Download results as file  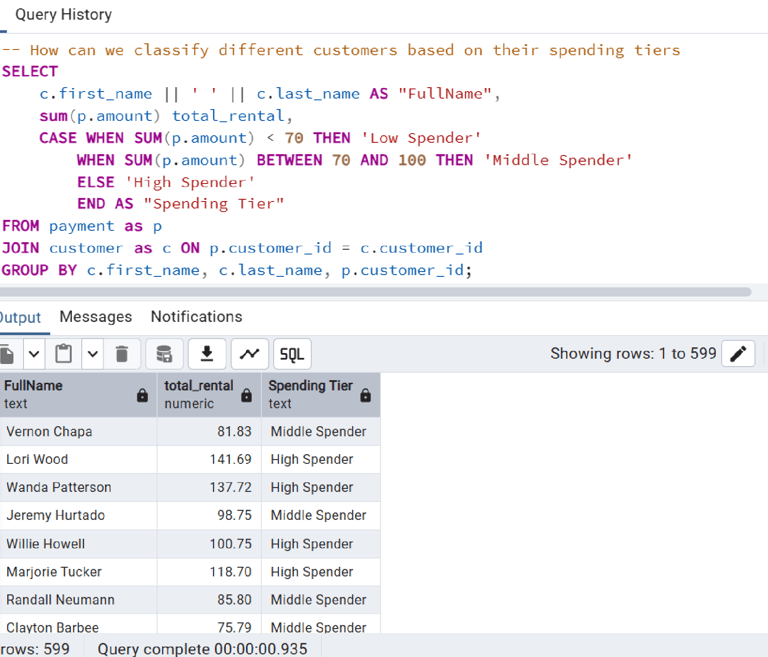[207, 353]
